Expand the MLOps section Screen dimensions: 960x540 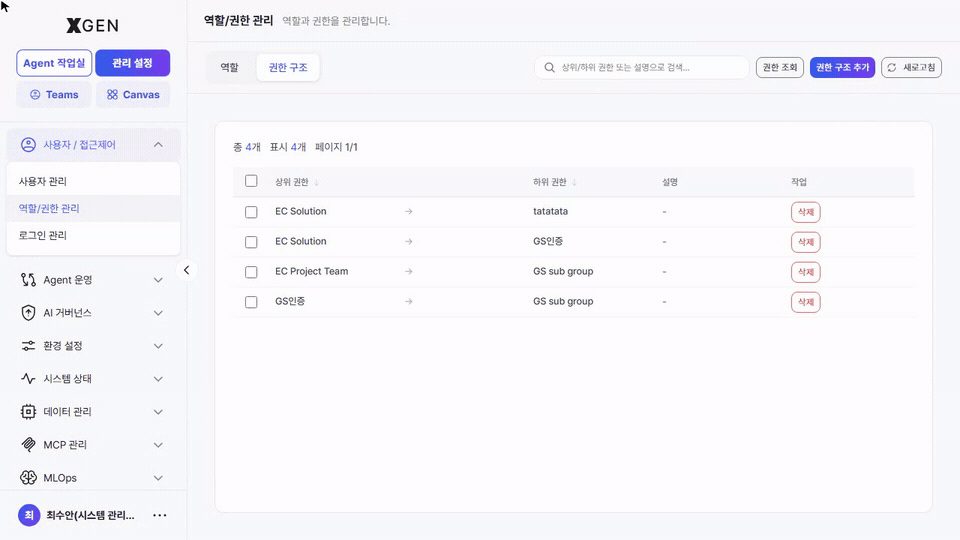(x=158, y=478)
